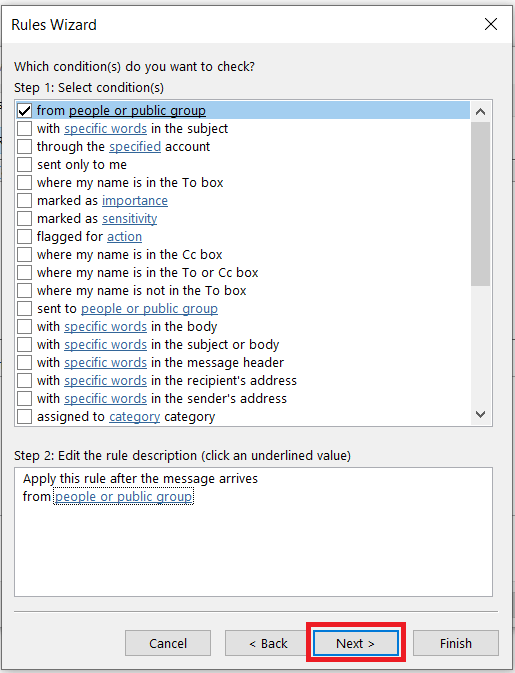Tick "flagged for action" checkbox
The height and width of the screenshot is (673, 515).
click(x=24, y=236)
